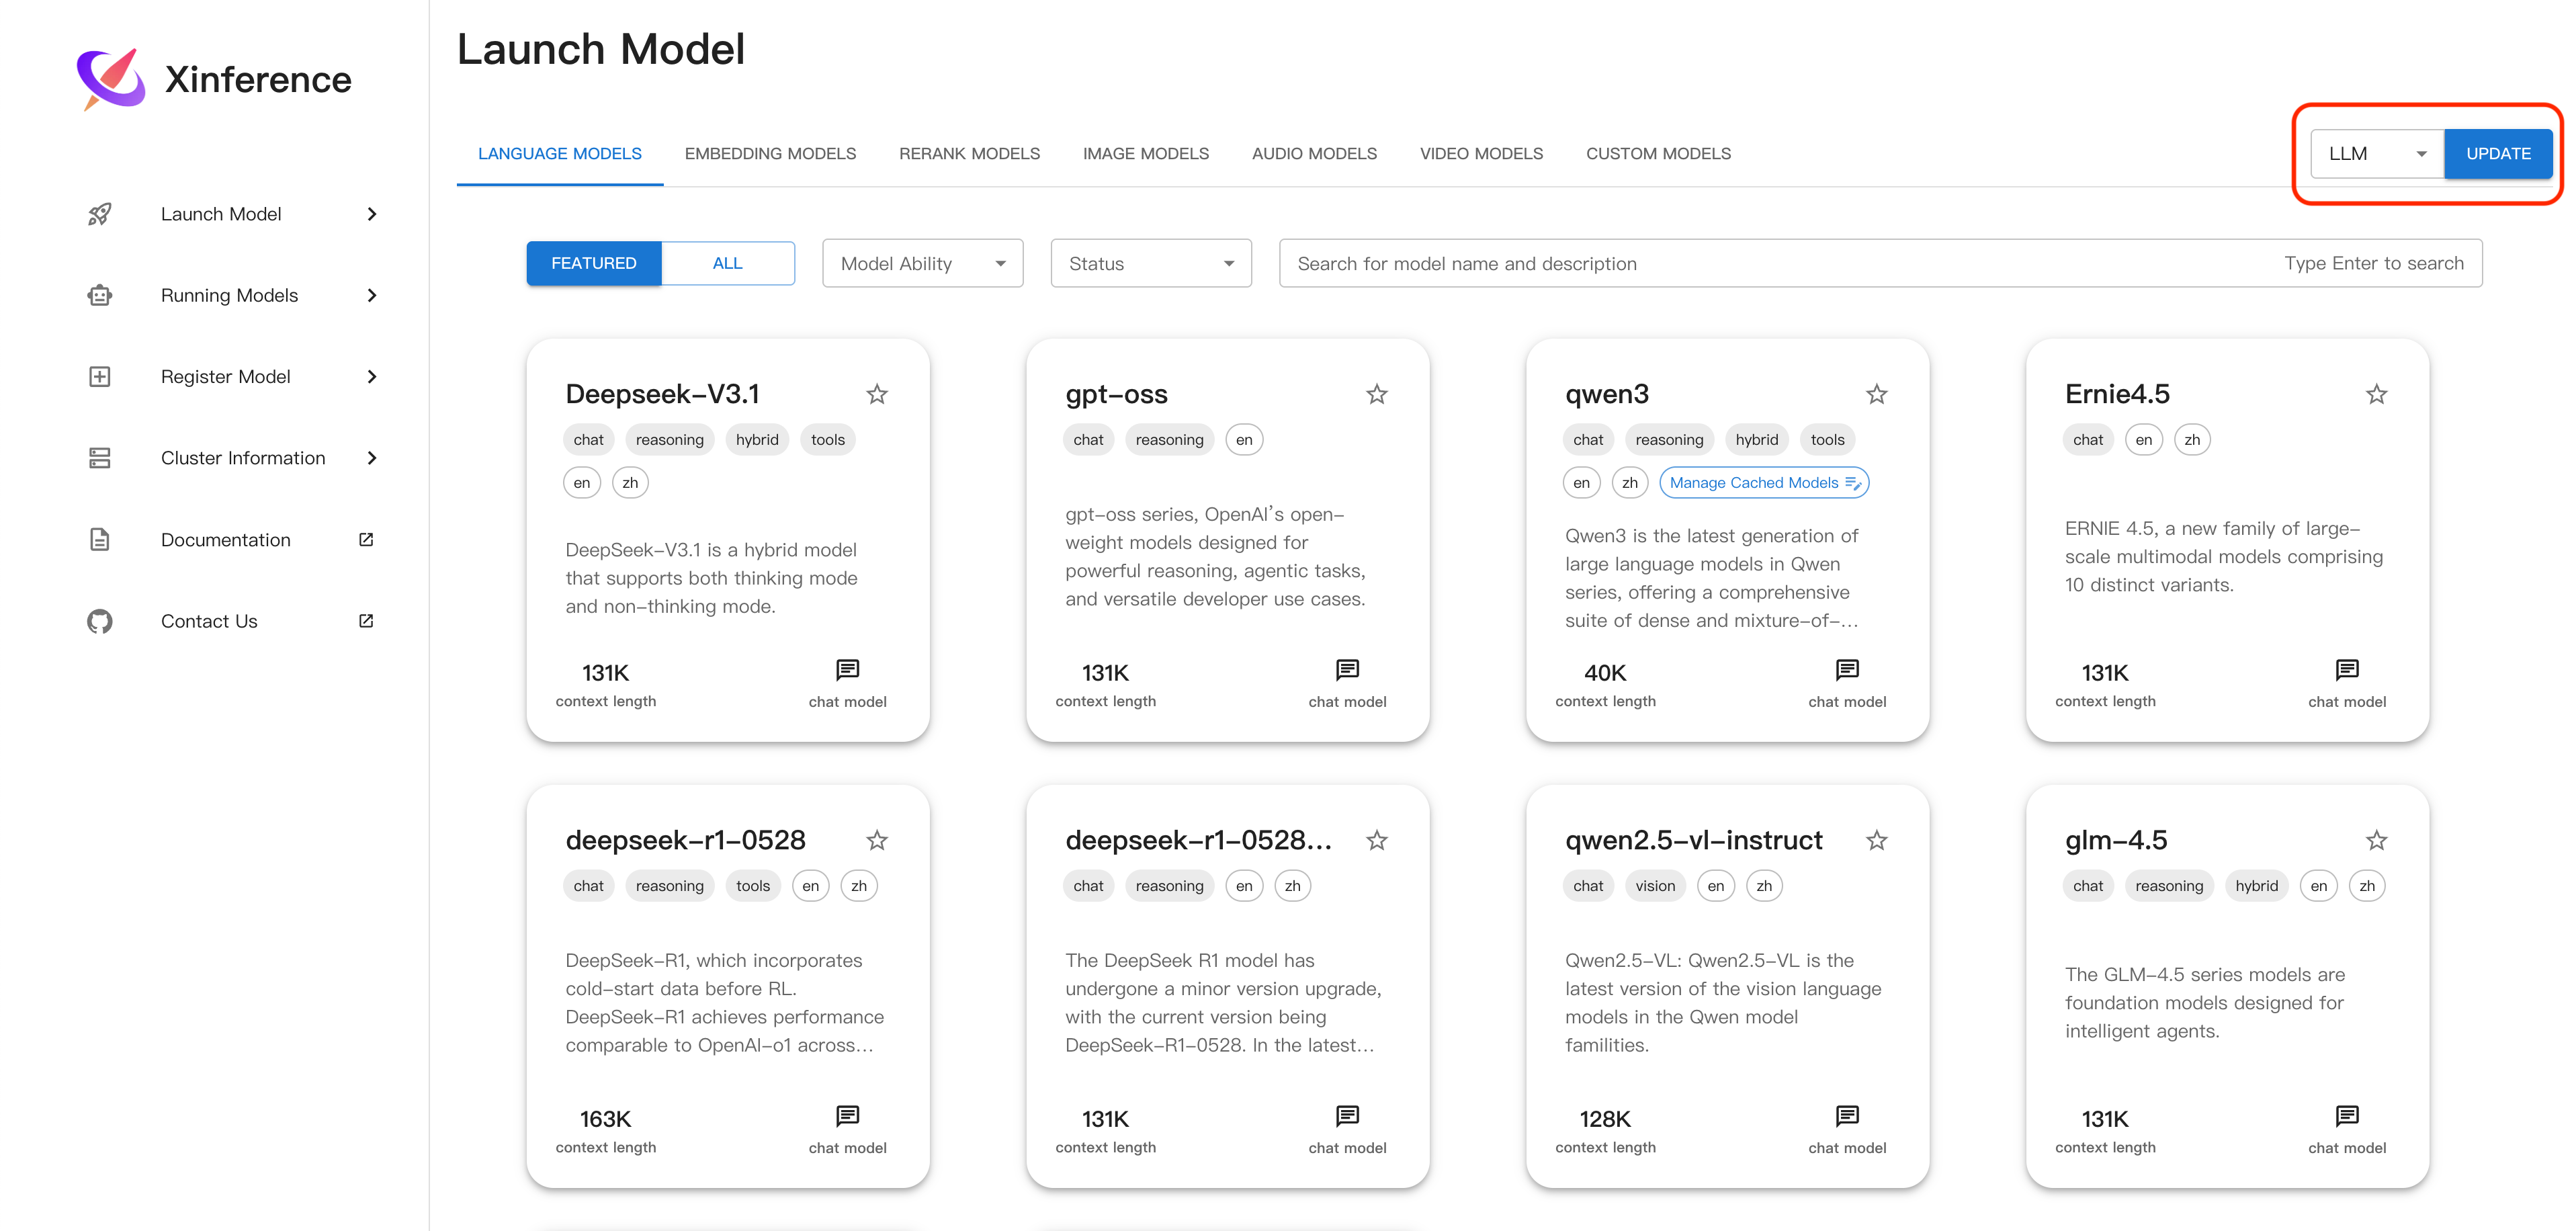
Task: Click the tools tag on deepseek-r1-0528
Action: (x=752, y=886)
